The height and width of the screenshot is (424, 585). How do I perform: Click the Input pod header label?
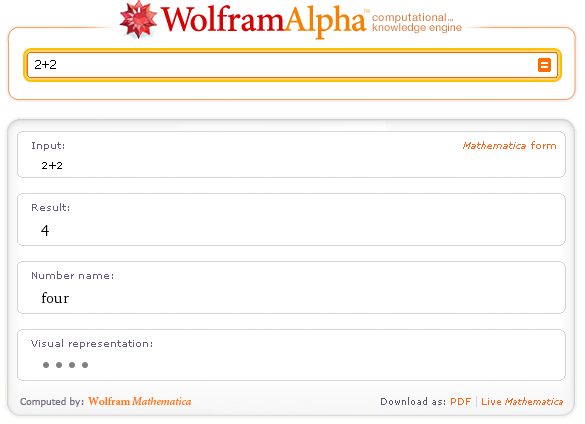coord(48,146)
